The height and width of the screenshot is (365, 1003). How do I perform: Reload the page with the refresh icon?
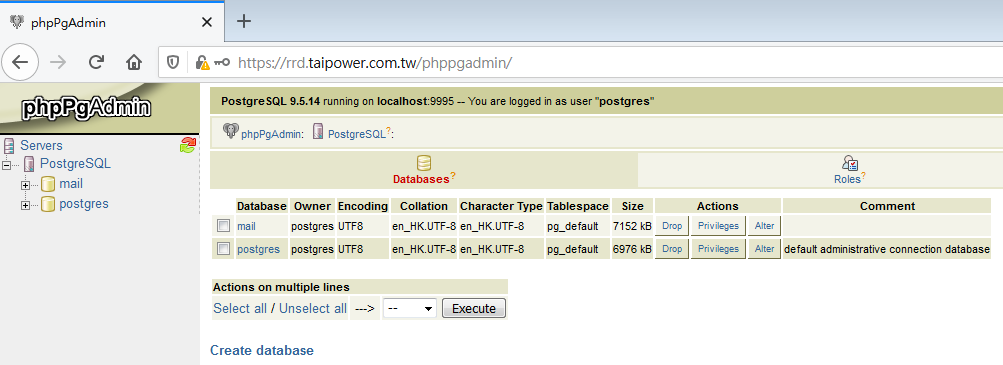click(x=96, y=61)
